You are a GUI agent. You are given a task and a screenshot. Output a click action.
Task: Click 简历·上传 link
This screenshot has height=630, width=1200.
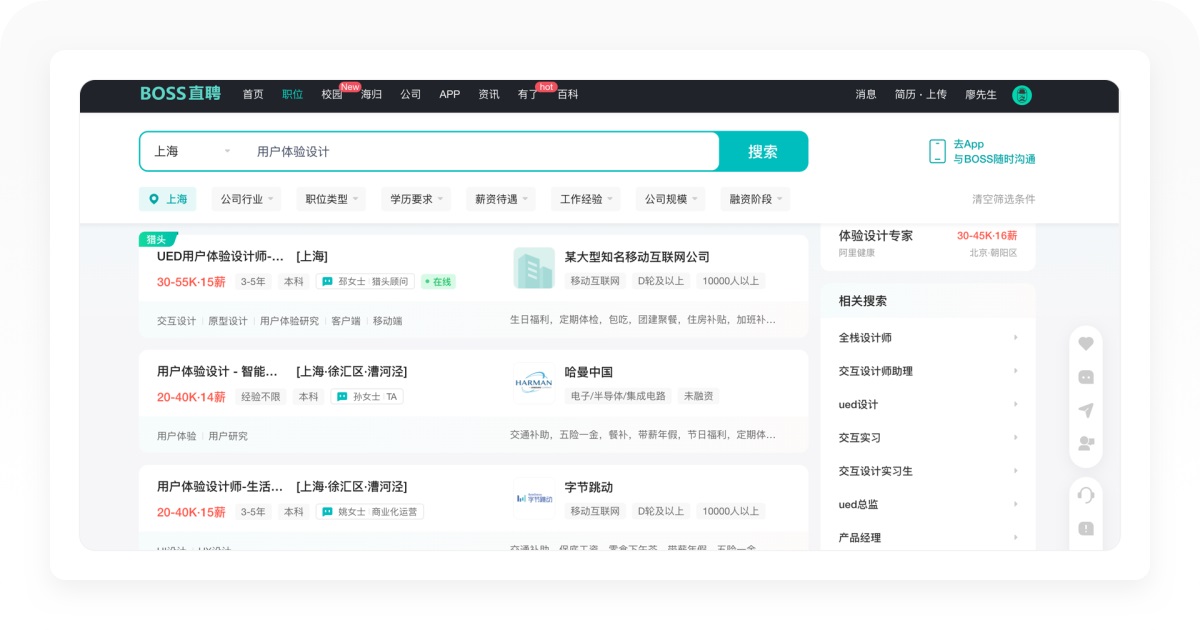921,94
